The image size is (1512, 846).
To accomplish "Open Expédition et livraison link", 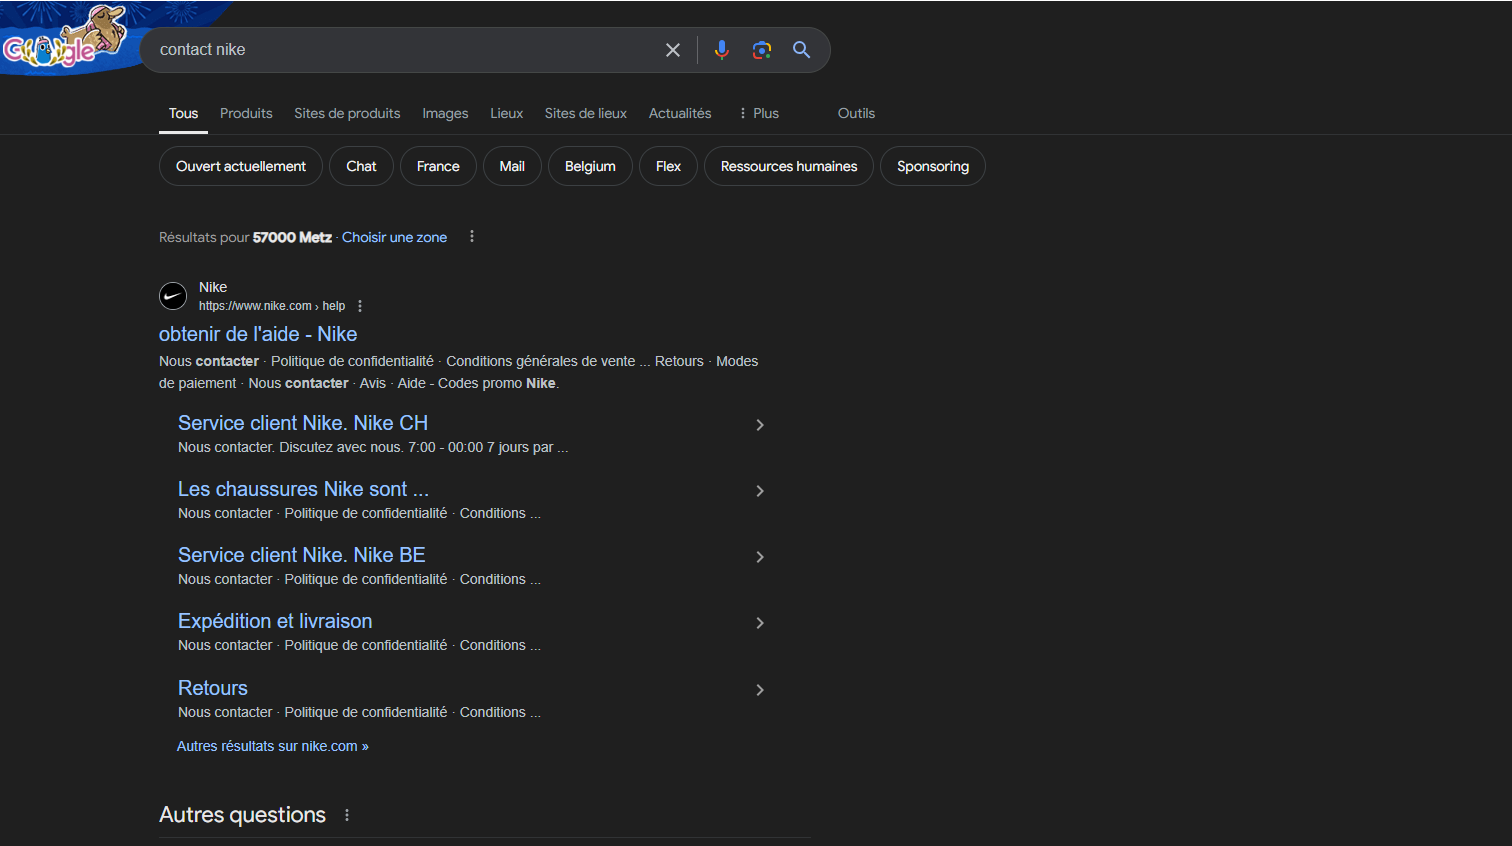I will (275, 621).
